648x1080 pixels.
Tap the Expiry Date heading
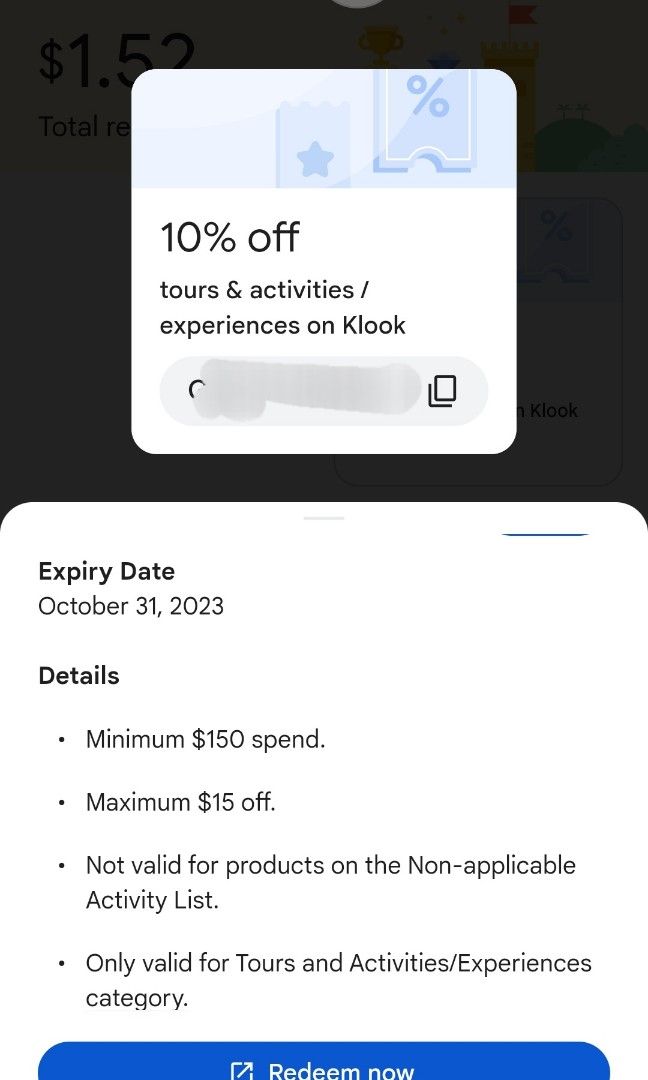[x=106, y=571]
